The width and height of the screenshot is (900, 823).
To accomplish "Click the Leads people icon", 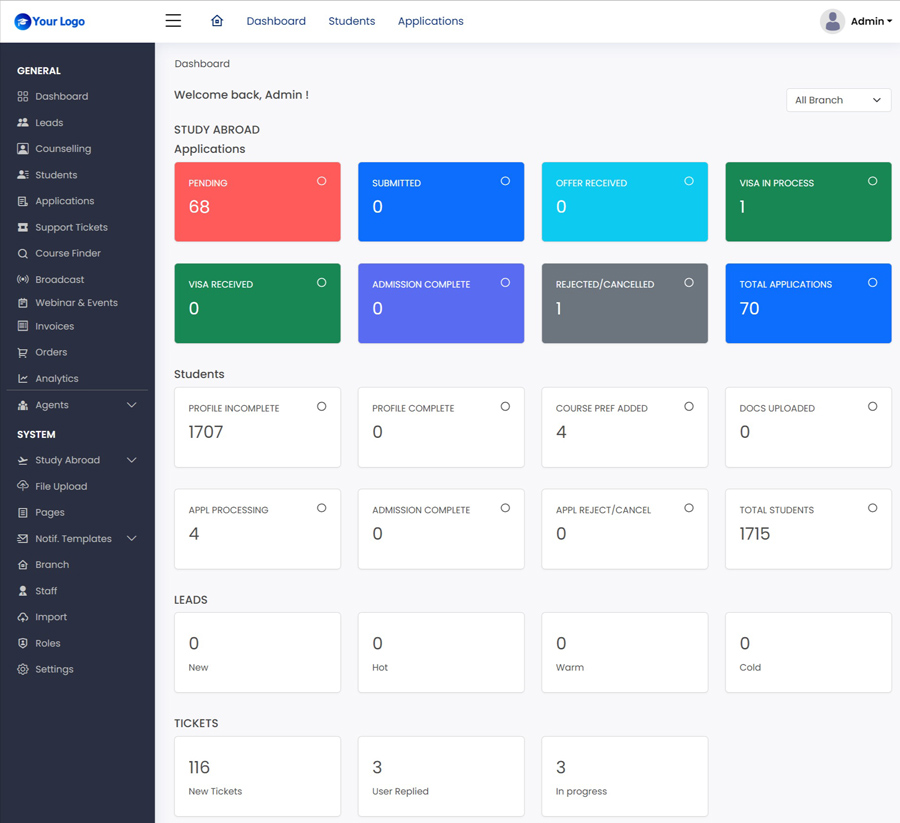I will 22,122.
